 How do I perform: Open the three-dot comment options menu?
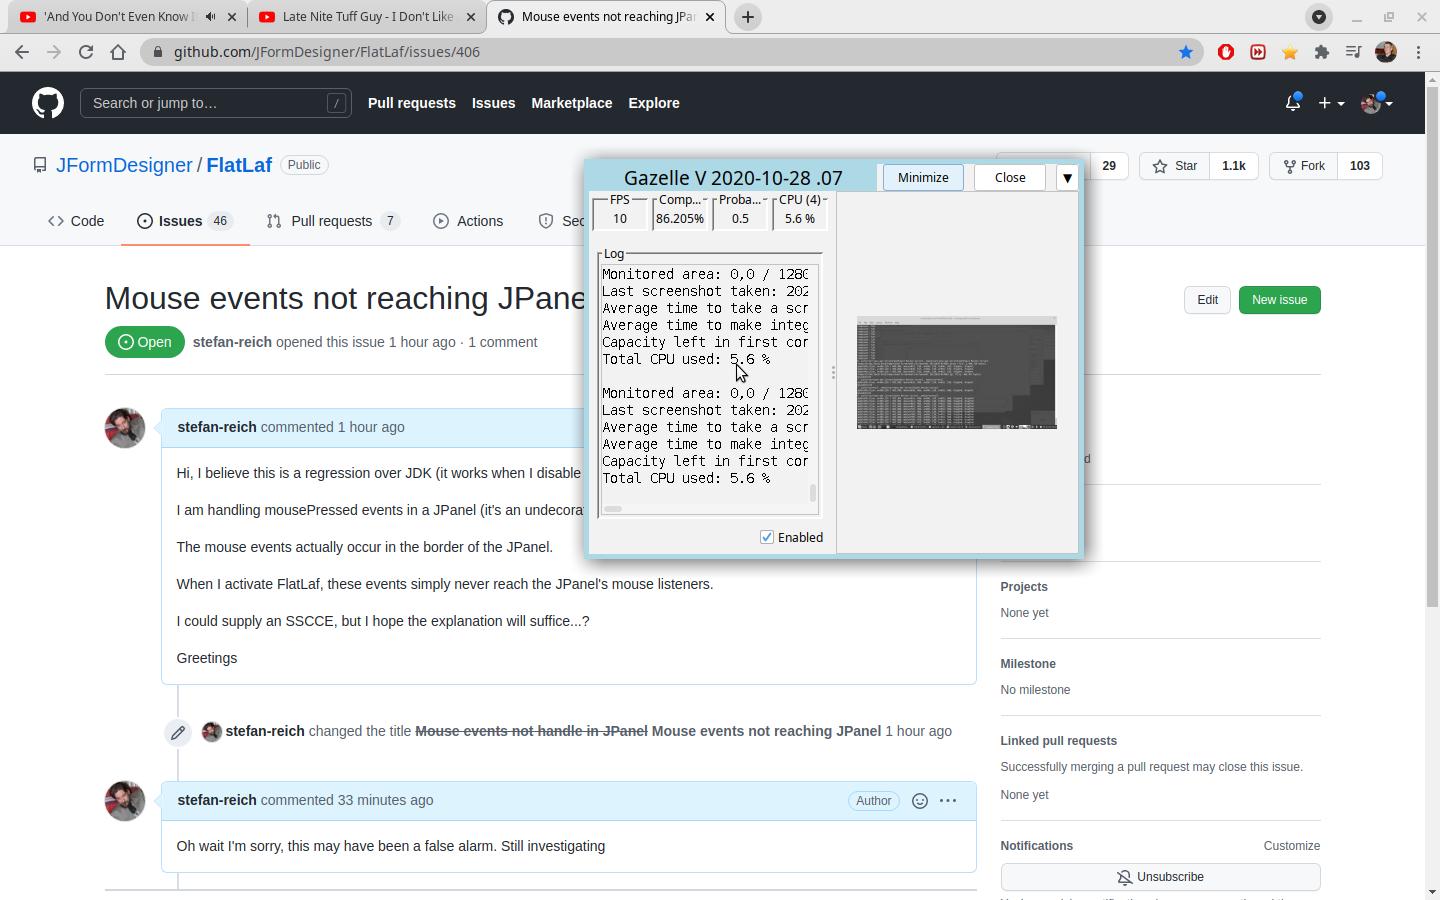948,801
